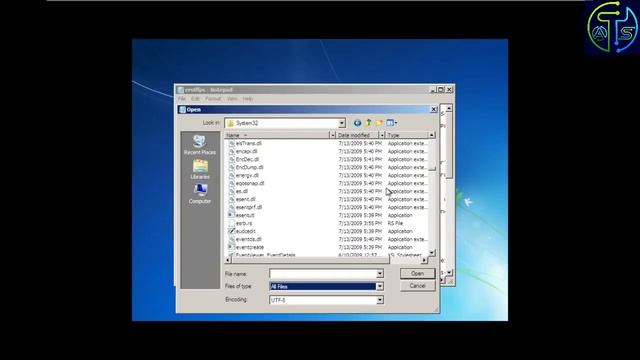The image size is (640, 360).
Task: Sort by the Date modified column header
Action: 357,135
